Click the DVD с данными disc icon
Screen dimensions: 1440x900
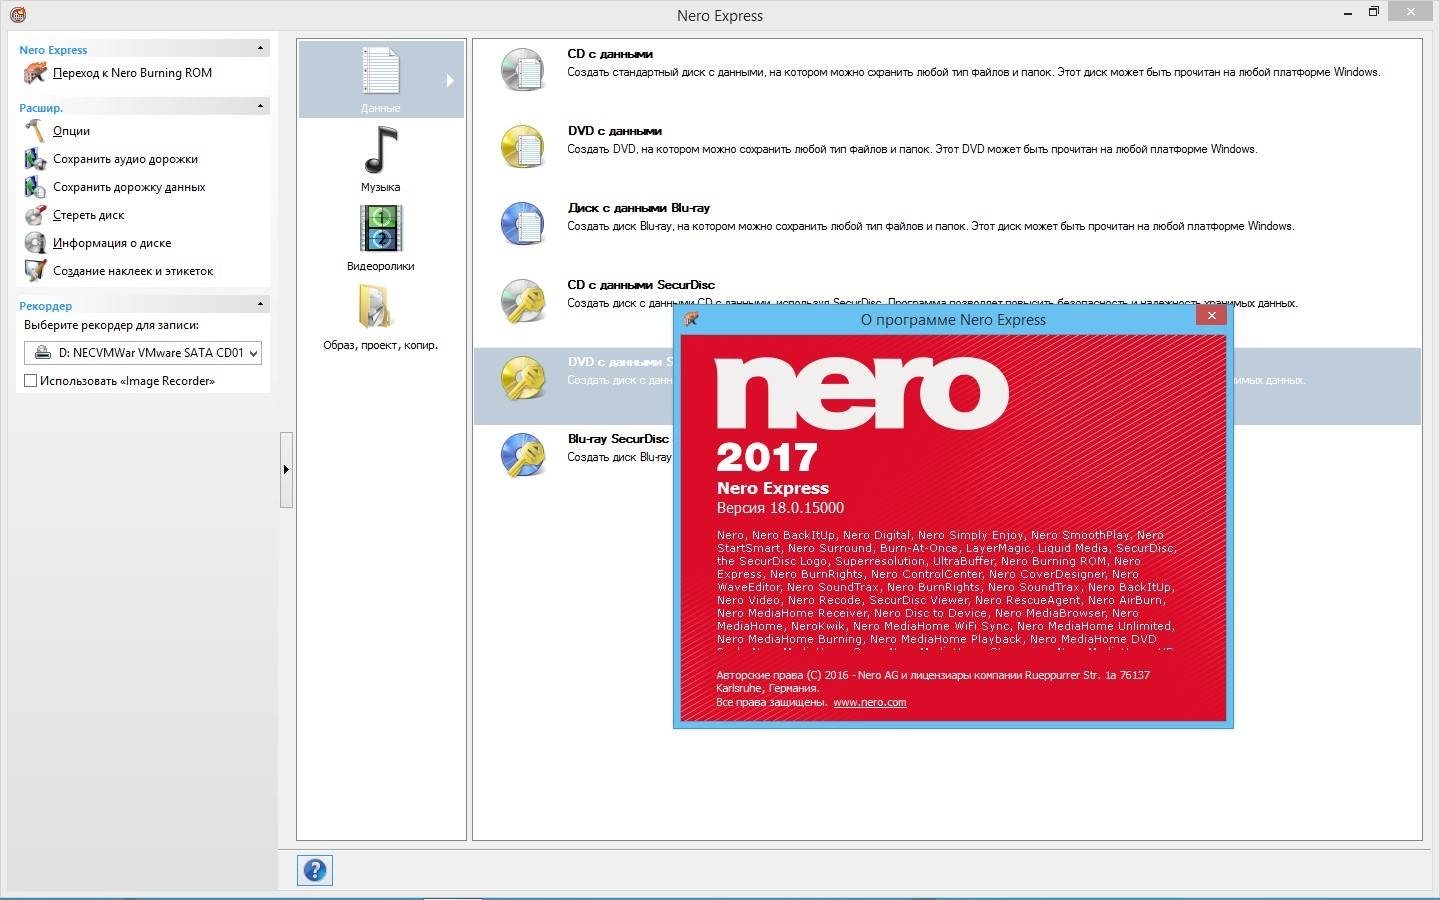click(x=523, y=147)
